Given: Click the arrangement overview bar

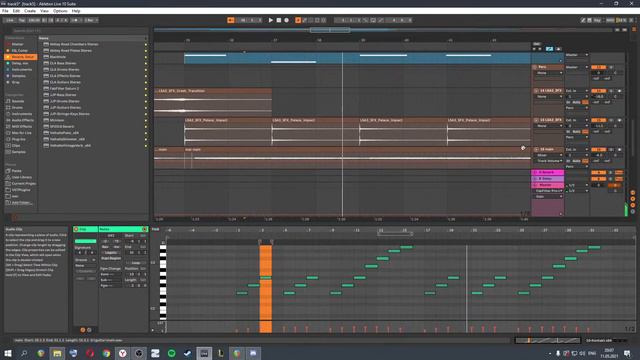Looking at the screenshot, I should [x=383, y=30].
